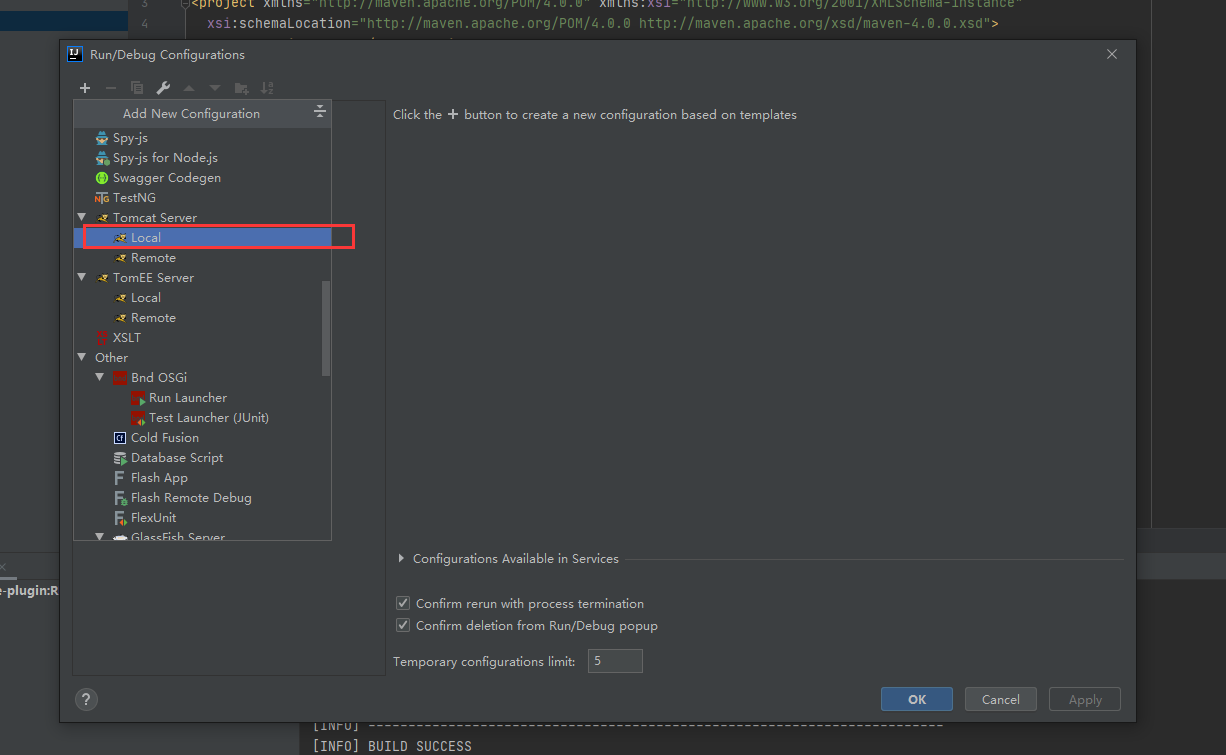Expand Configurations Available in Services

click(401, 558)
